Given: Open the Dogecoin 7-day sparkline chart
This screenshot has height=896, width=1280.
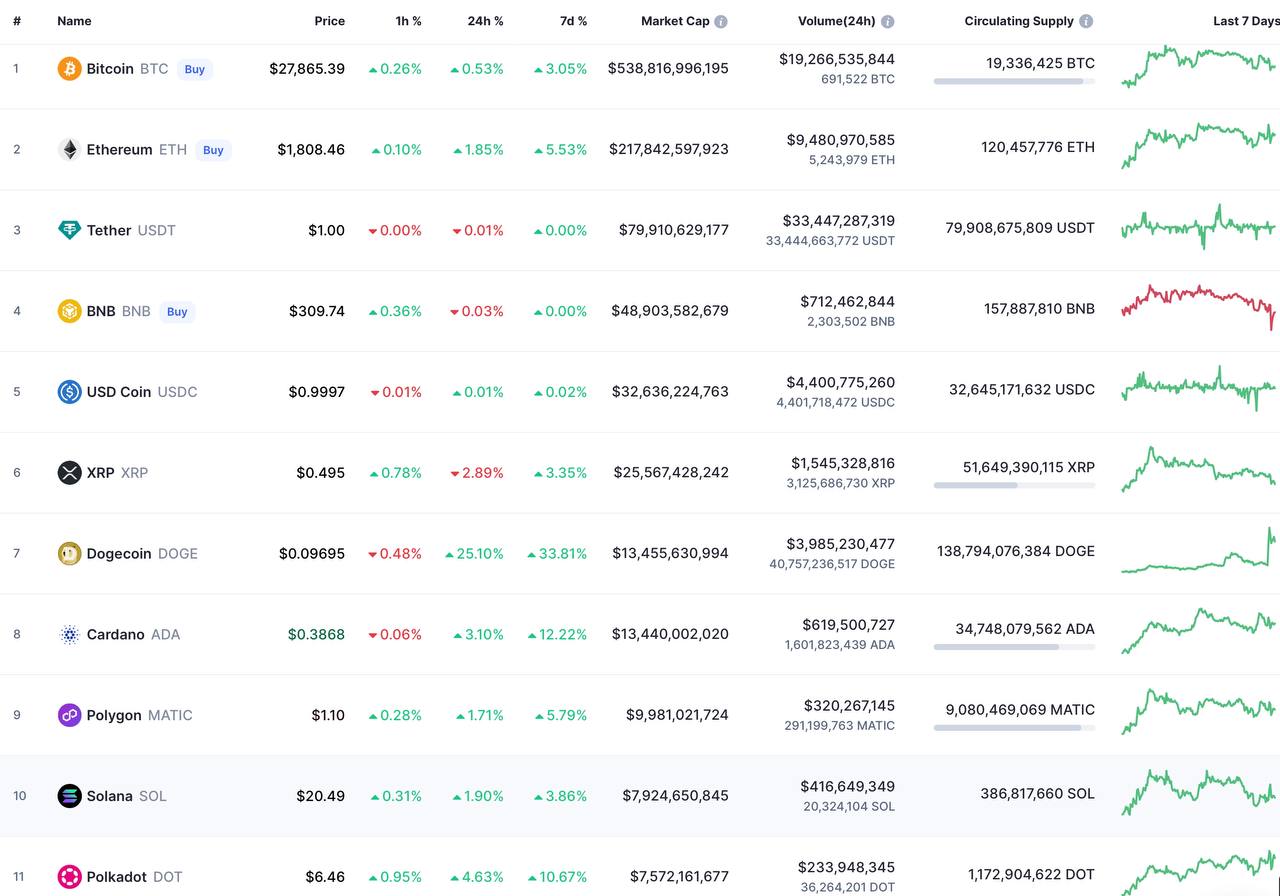Looking at the screenshot, I should click(x=1198, y=553).
